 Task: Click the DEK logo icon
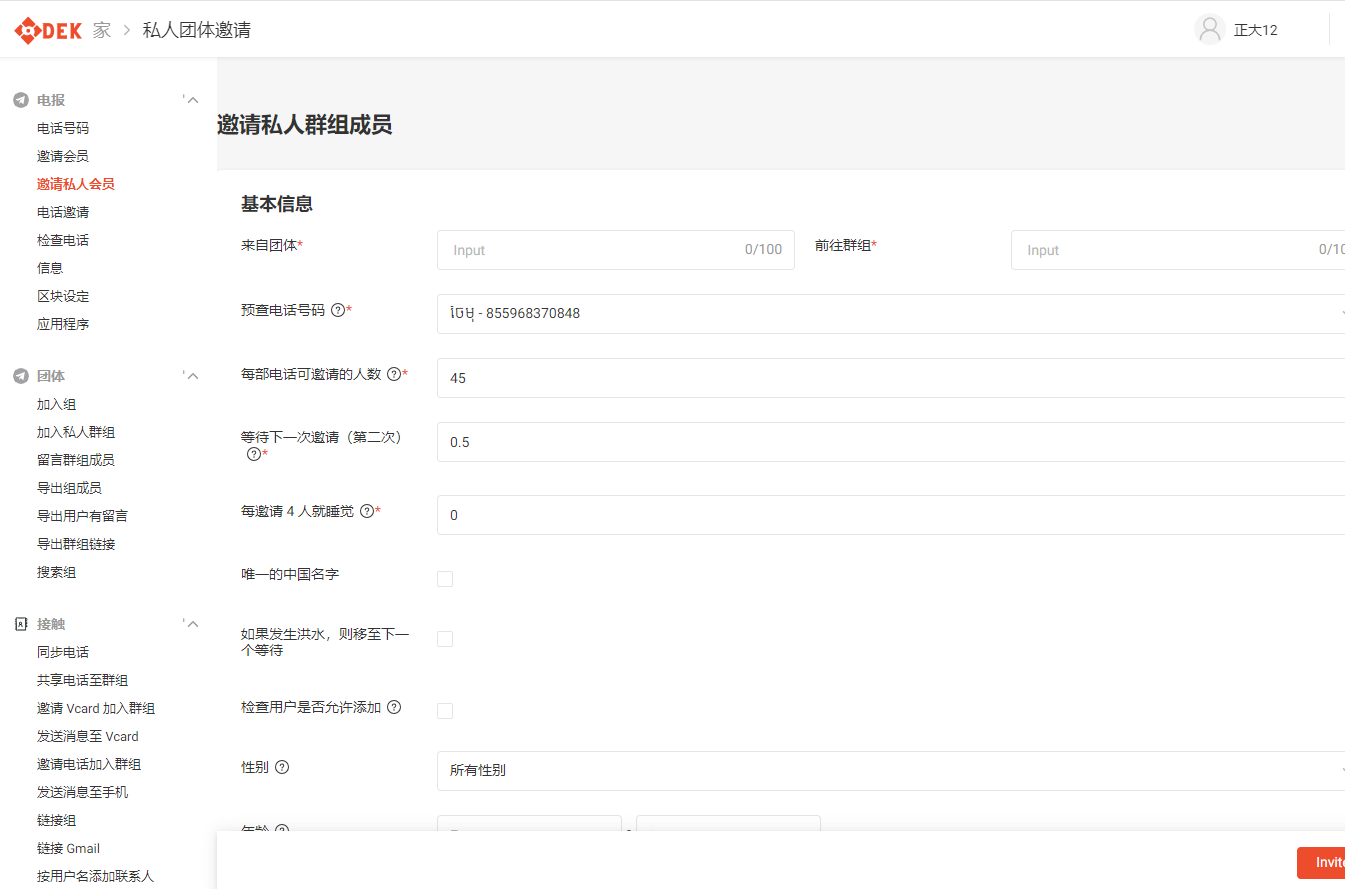click(26, 30)
